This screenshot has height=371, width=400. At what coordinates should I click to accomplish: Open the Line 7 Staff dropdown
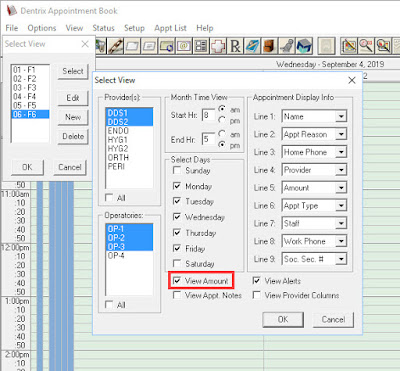point(341,223)
